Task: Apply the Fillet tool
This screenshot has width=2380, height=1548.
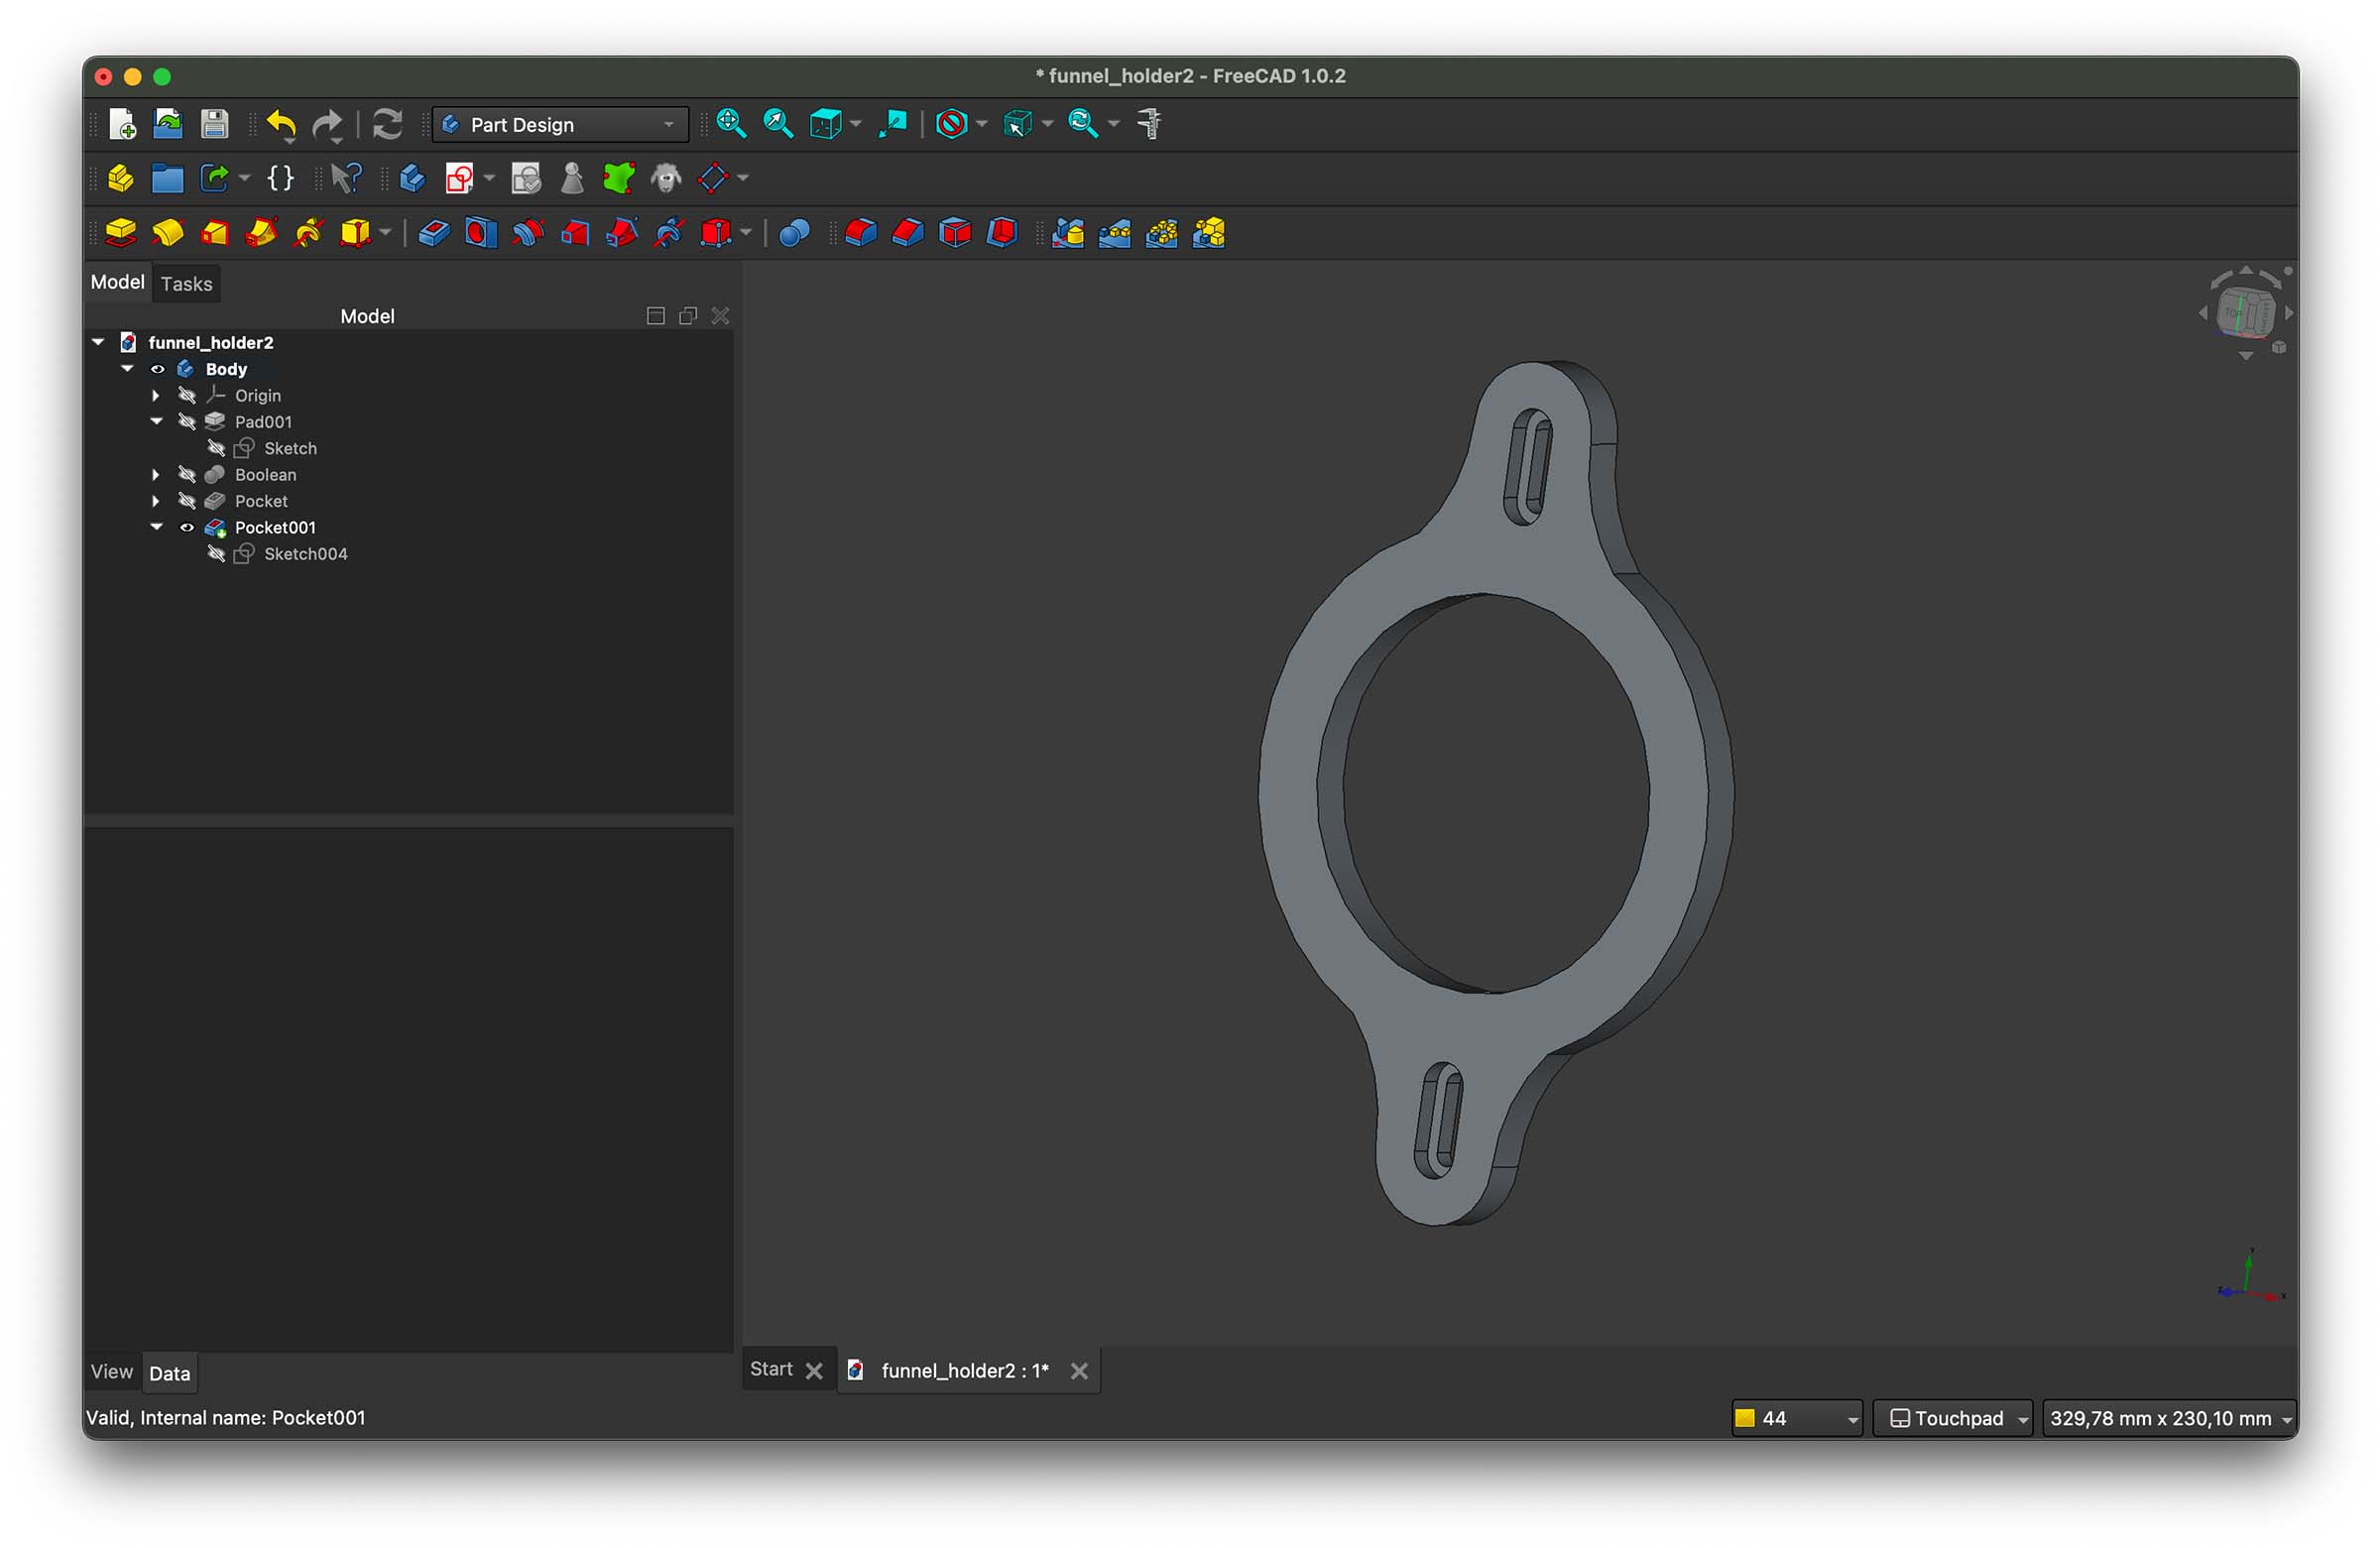Action: click(860, 233)
